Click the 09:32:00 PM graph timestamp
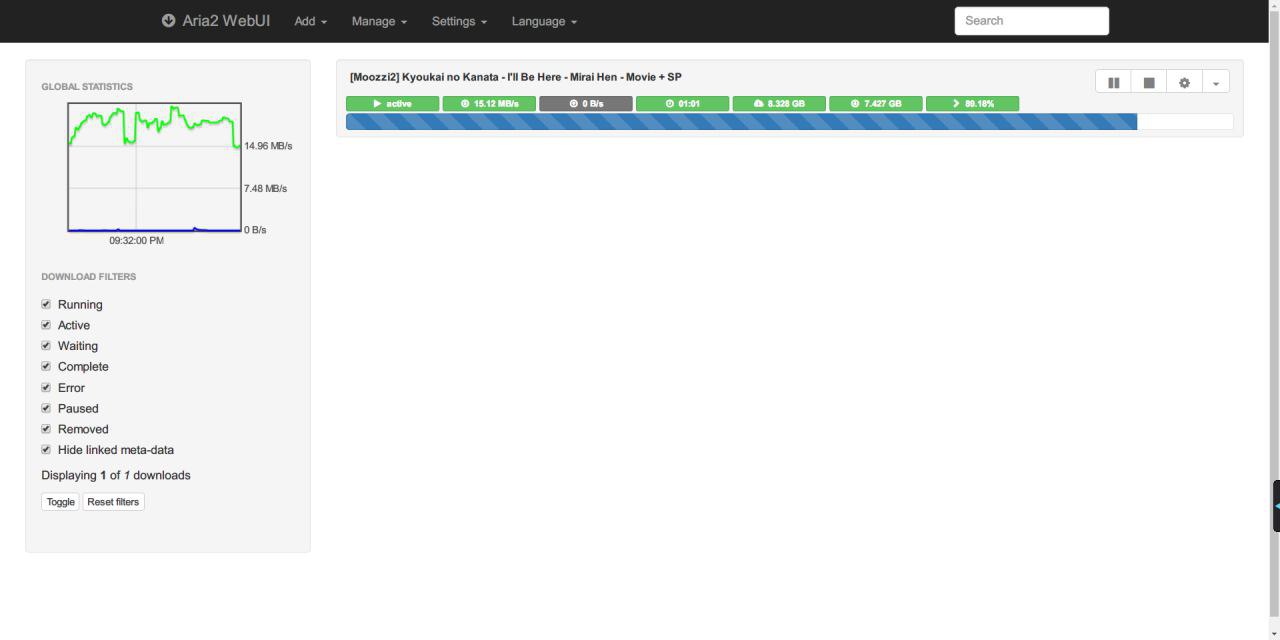 click(x=136, y=241)
